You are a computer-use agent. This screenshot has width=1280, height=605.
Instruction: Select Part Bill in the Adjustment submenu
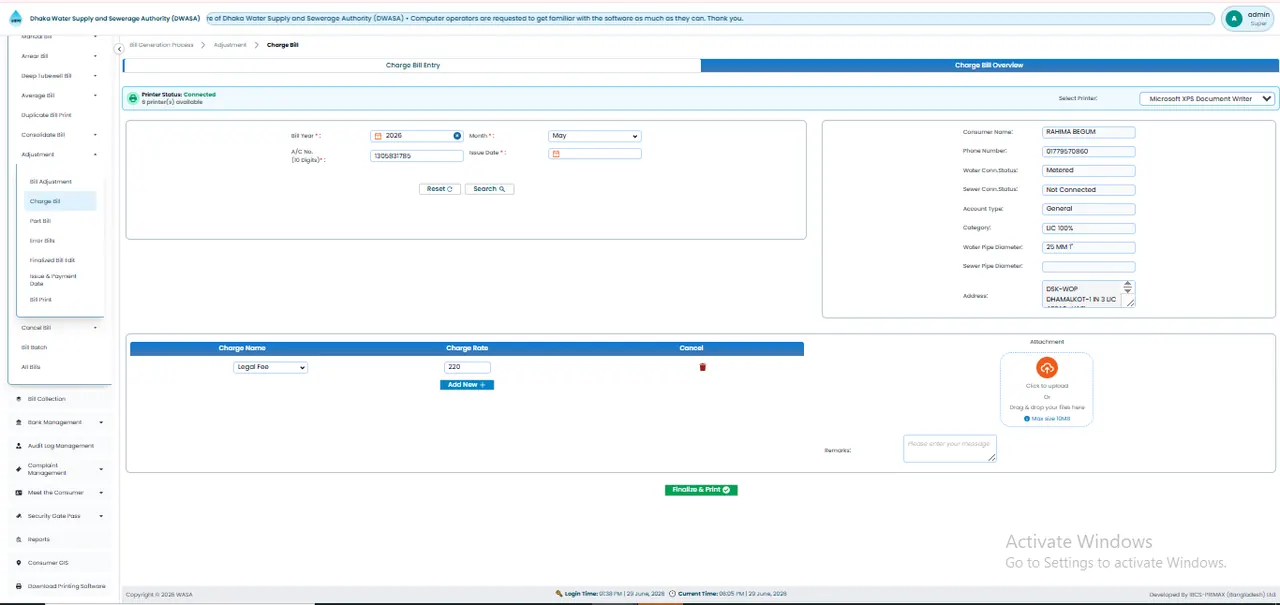[x=40, y=221]
